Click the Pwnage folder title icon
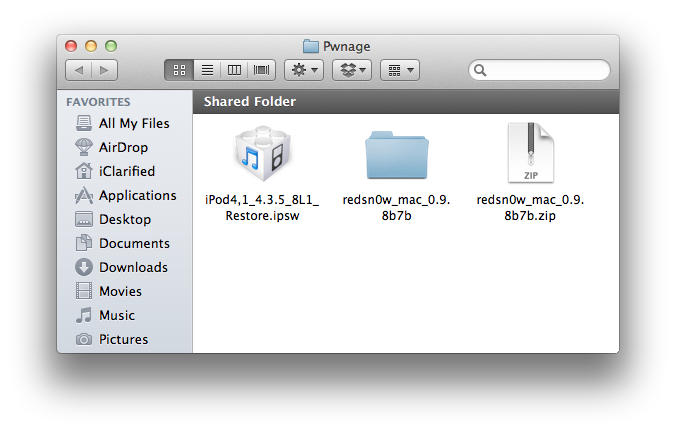The height and width of the screenshot is (432, 676). pos(311,45)
